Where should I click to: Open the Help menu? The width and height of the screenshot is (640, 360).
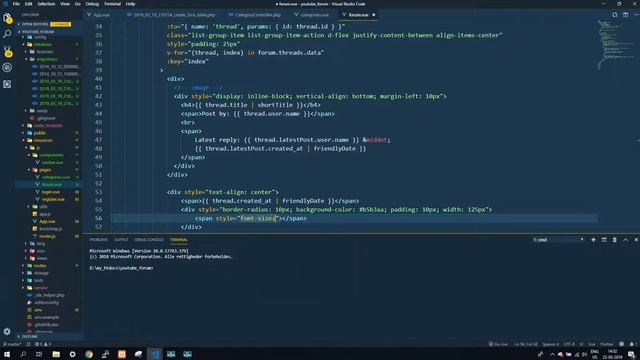pos(130,4)
